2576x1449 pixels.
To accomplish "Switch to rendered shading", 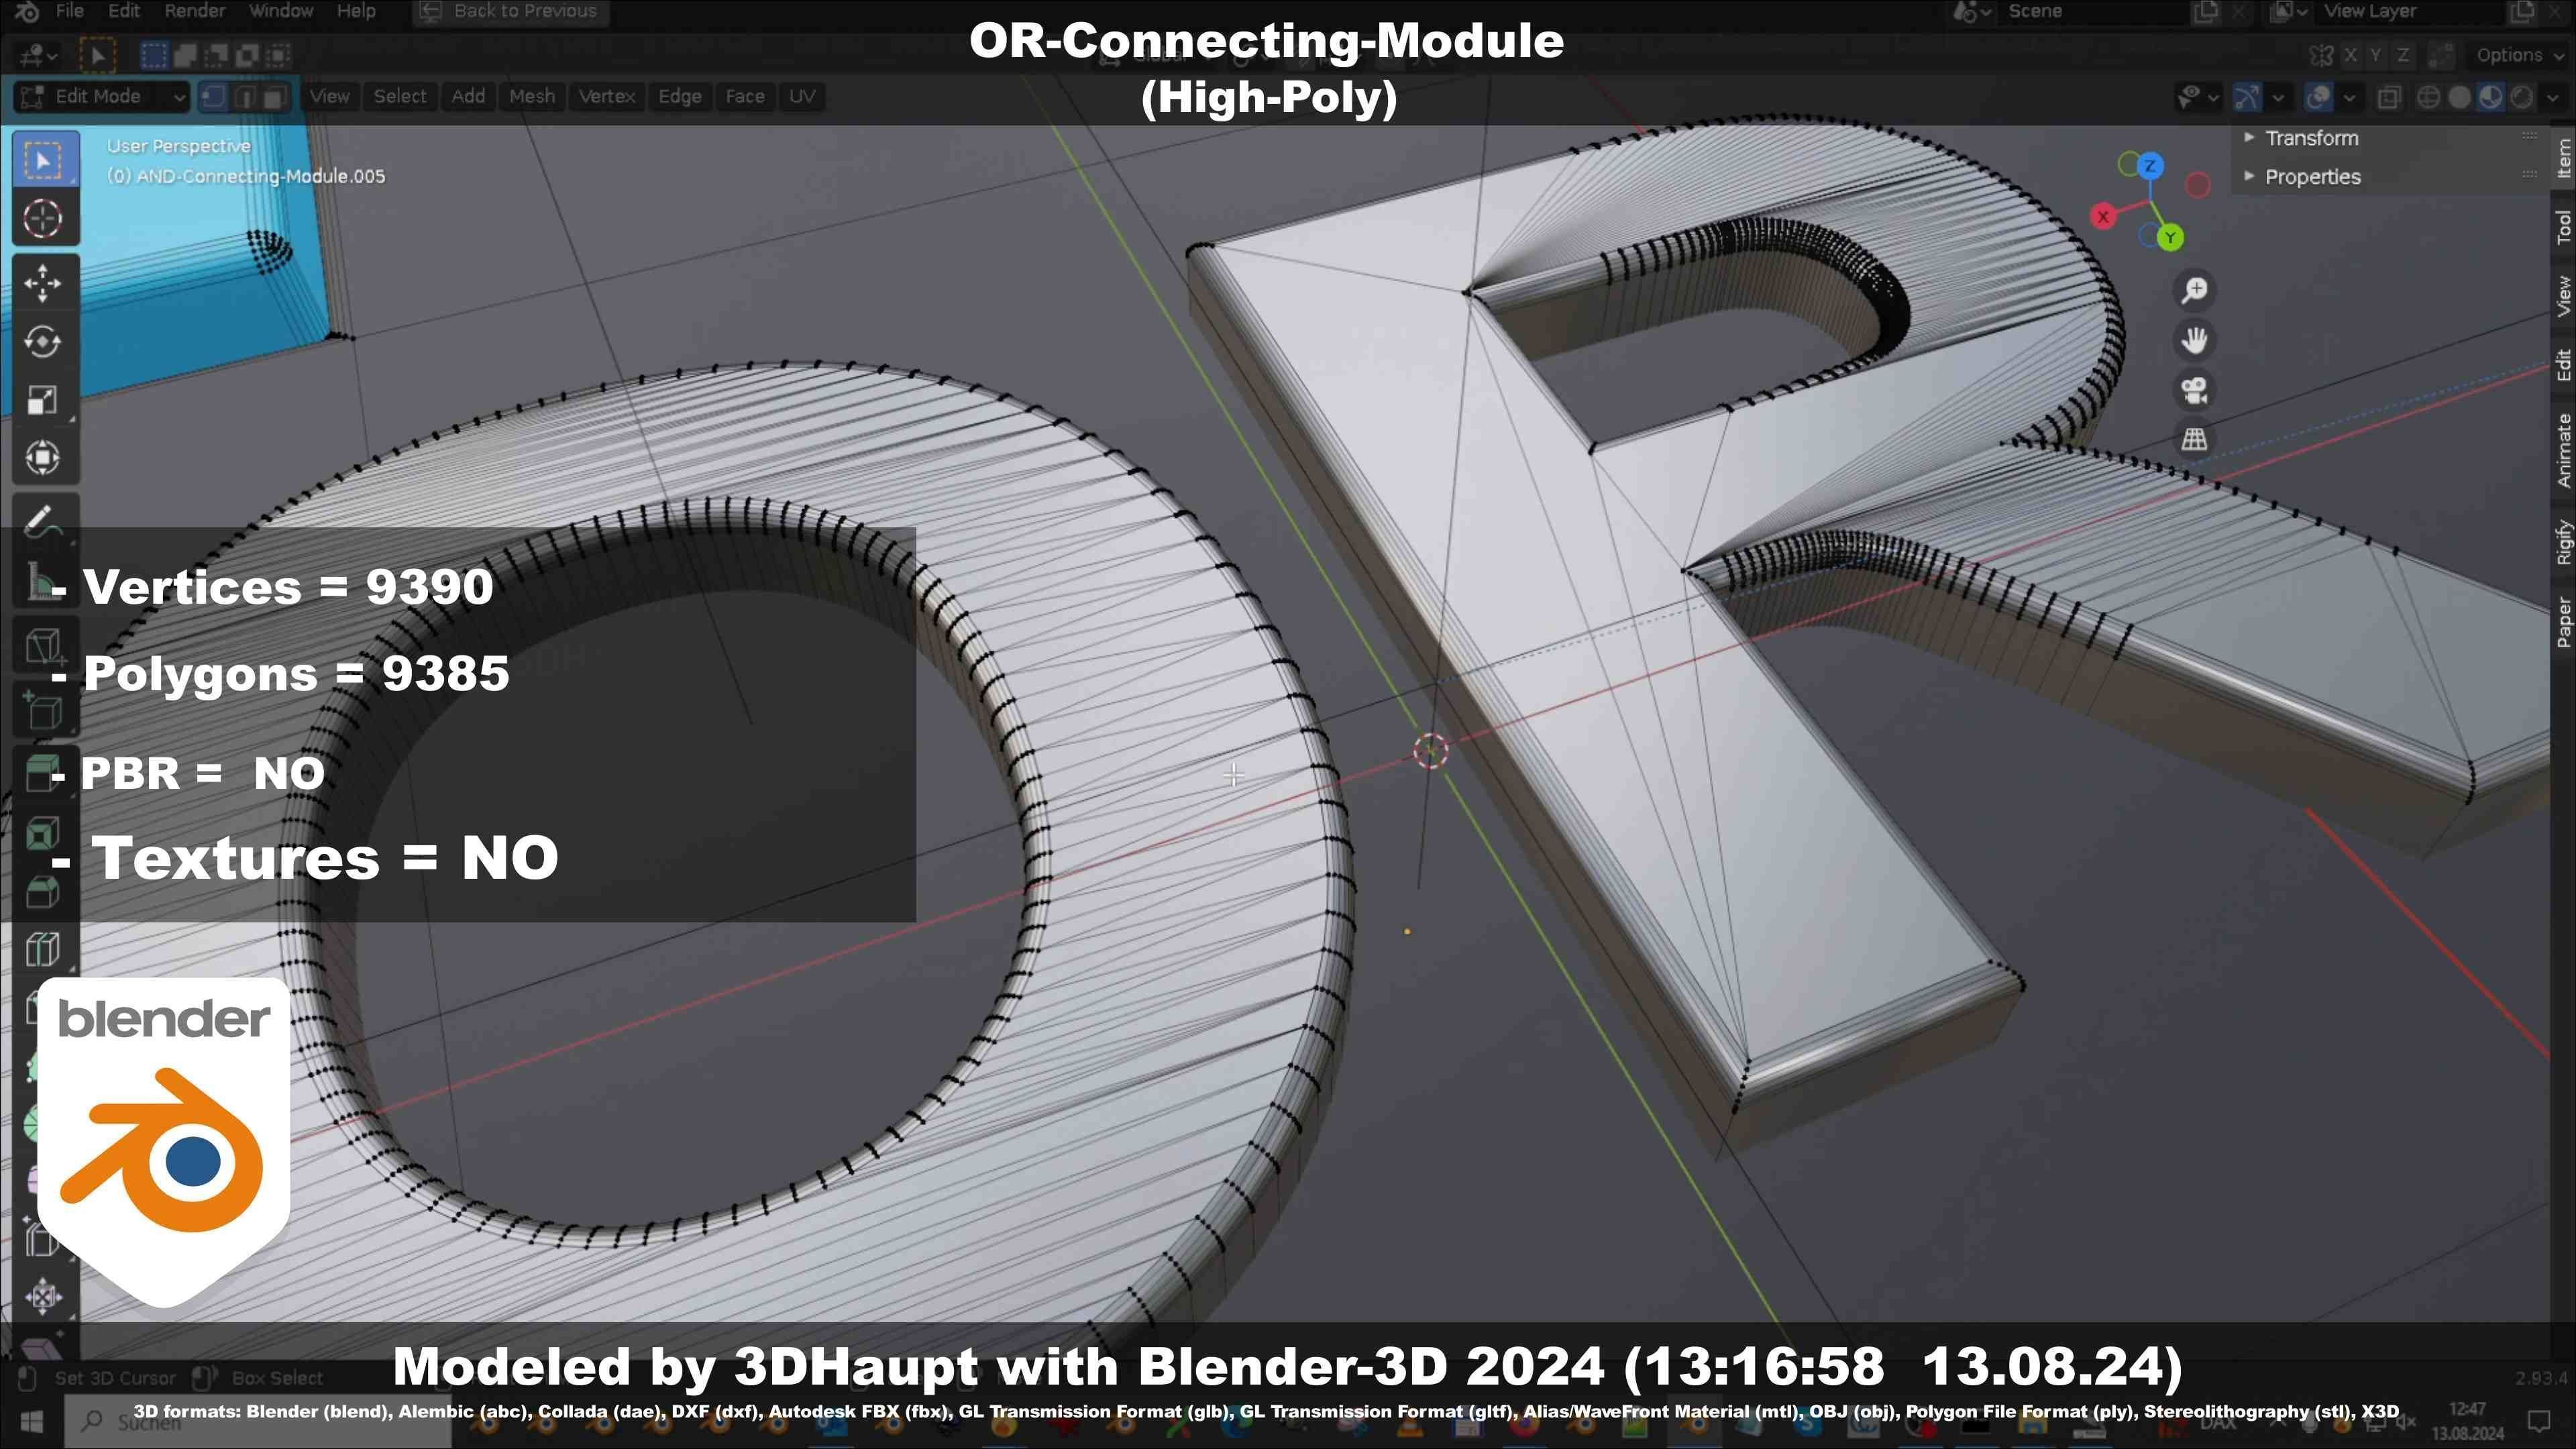I will point(2522,97).
